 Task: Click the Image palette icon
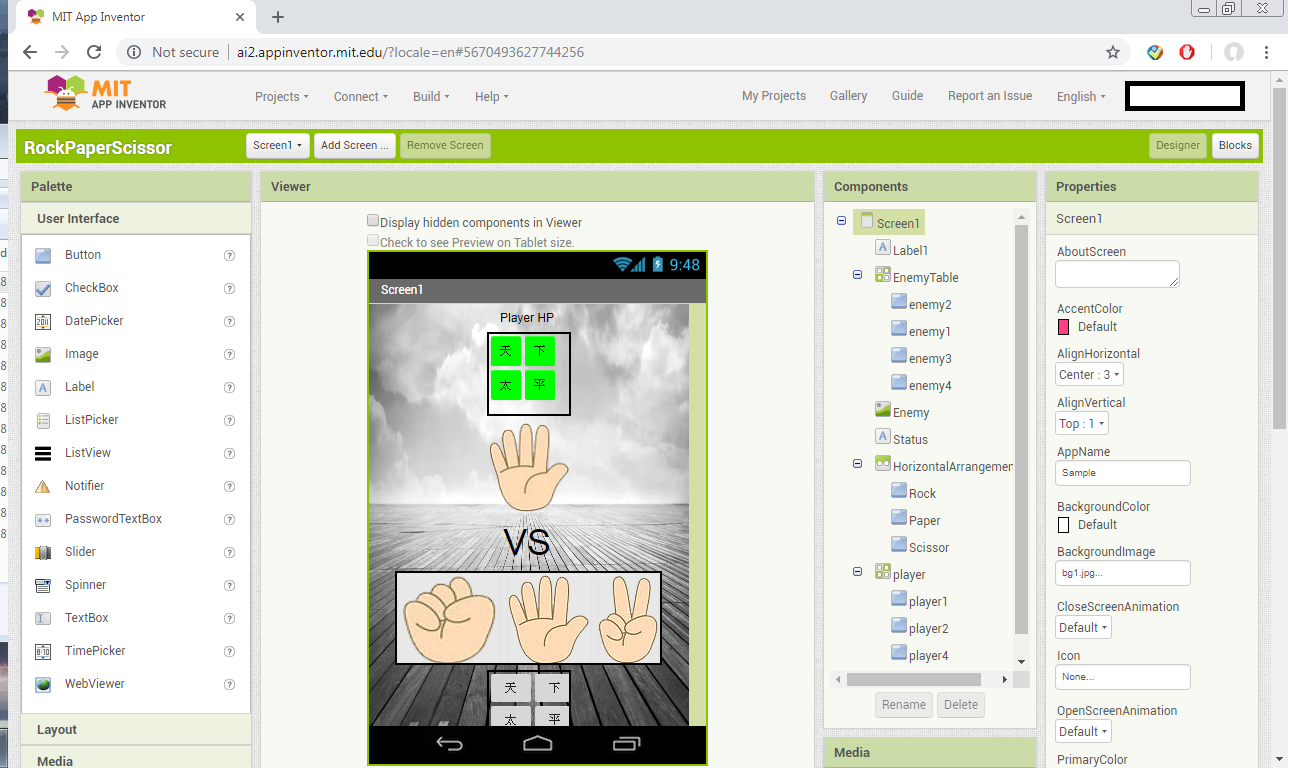[x=43, y=354]
